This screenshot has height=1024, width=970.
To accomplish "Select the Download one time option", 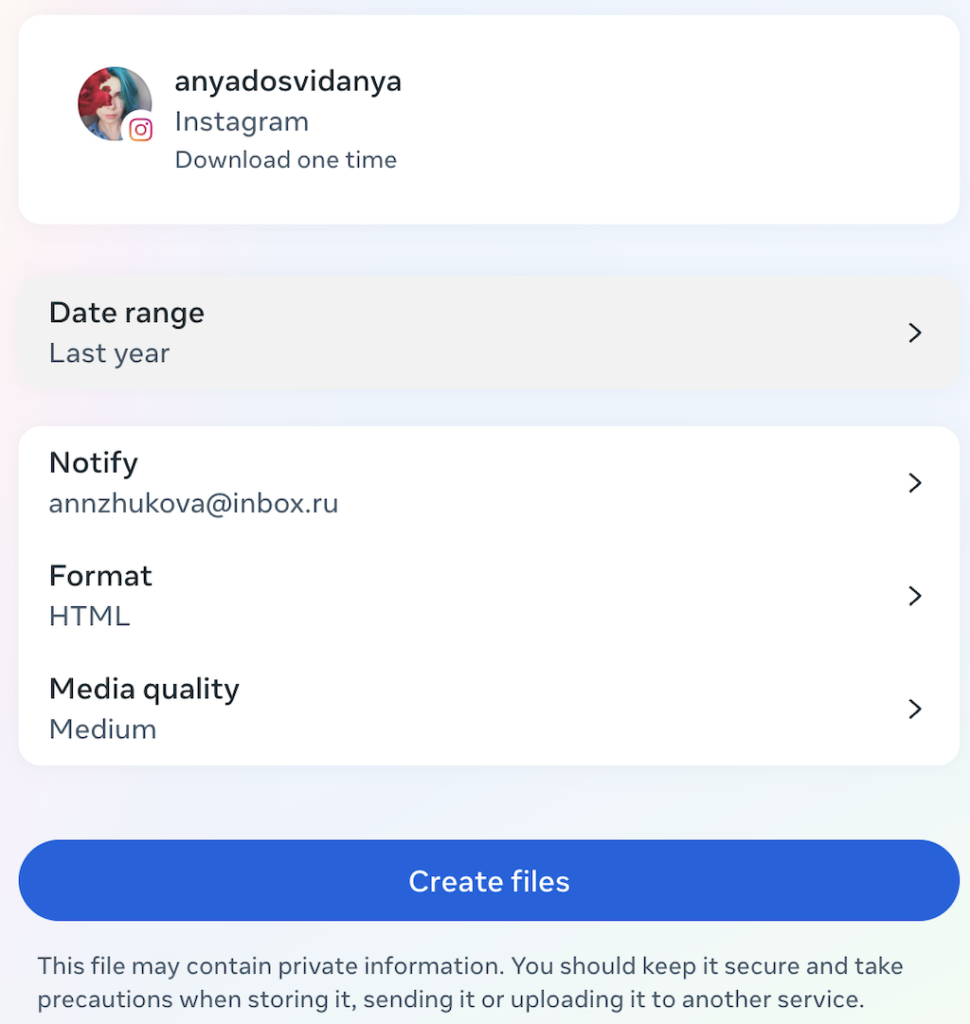I will [286, 159].
